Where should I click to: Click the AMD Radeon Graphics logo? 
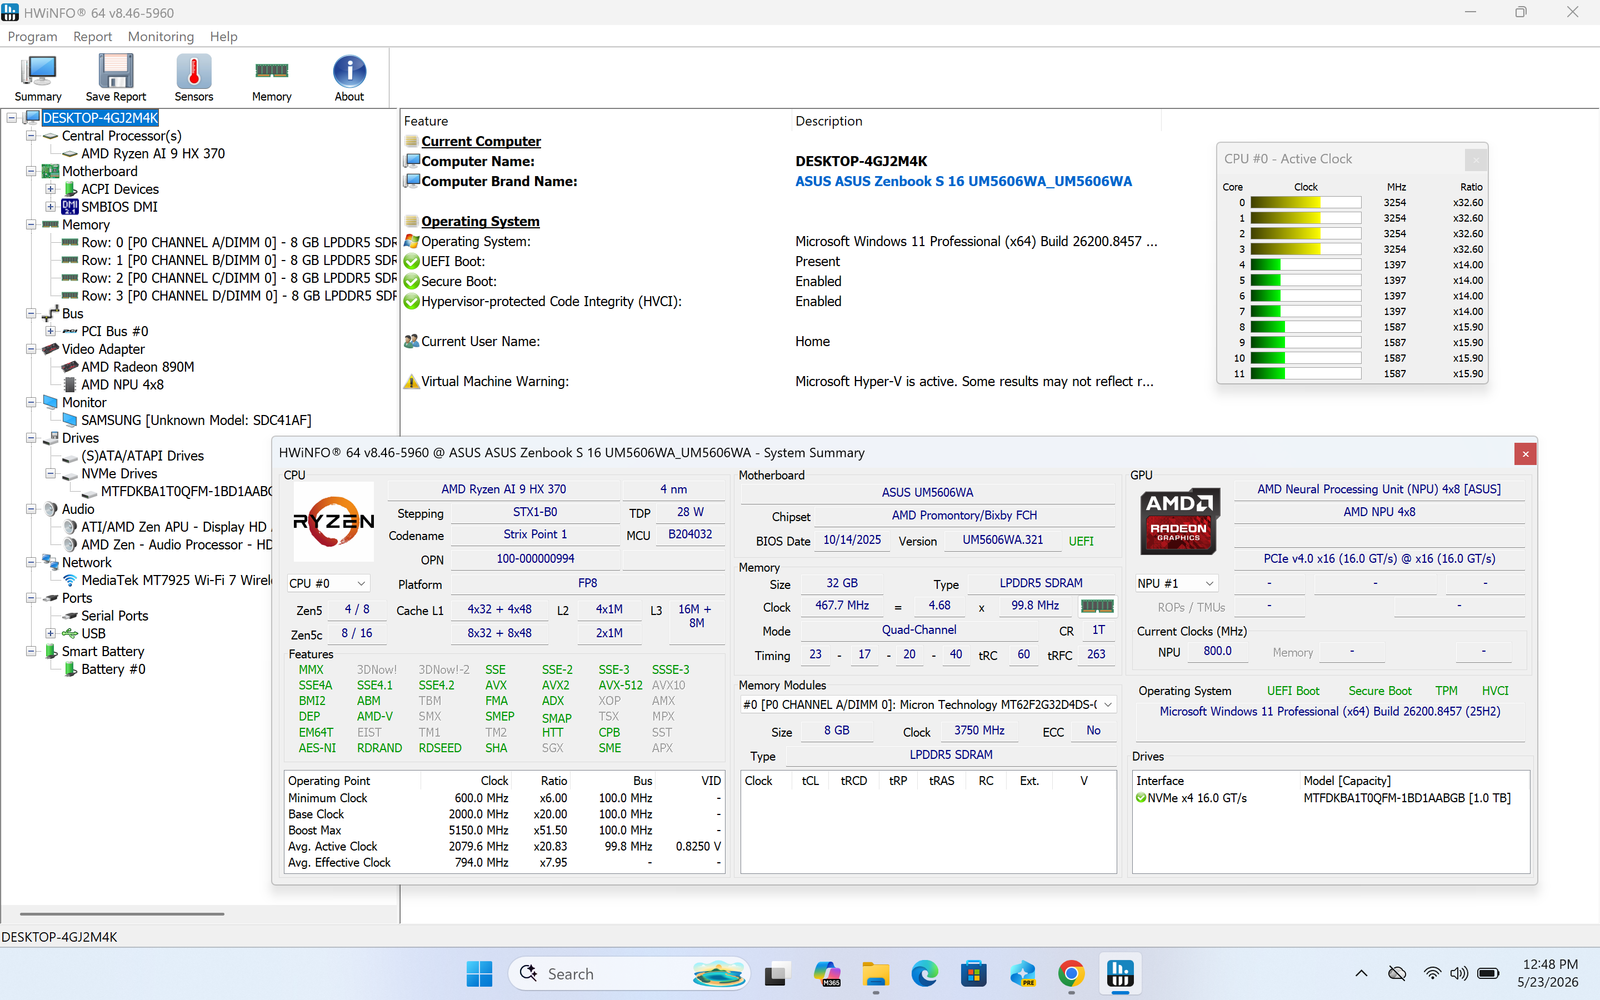pos(1179,521)
